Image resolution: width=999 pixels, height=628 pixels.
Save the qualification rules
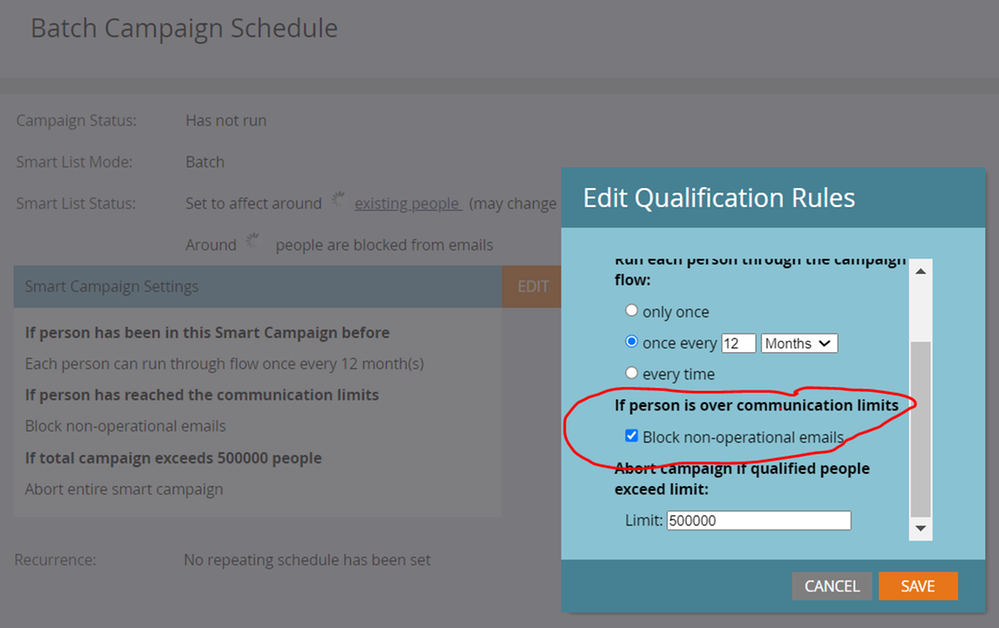point(917,586)
